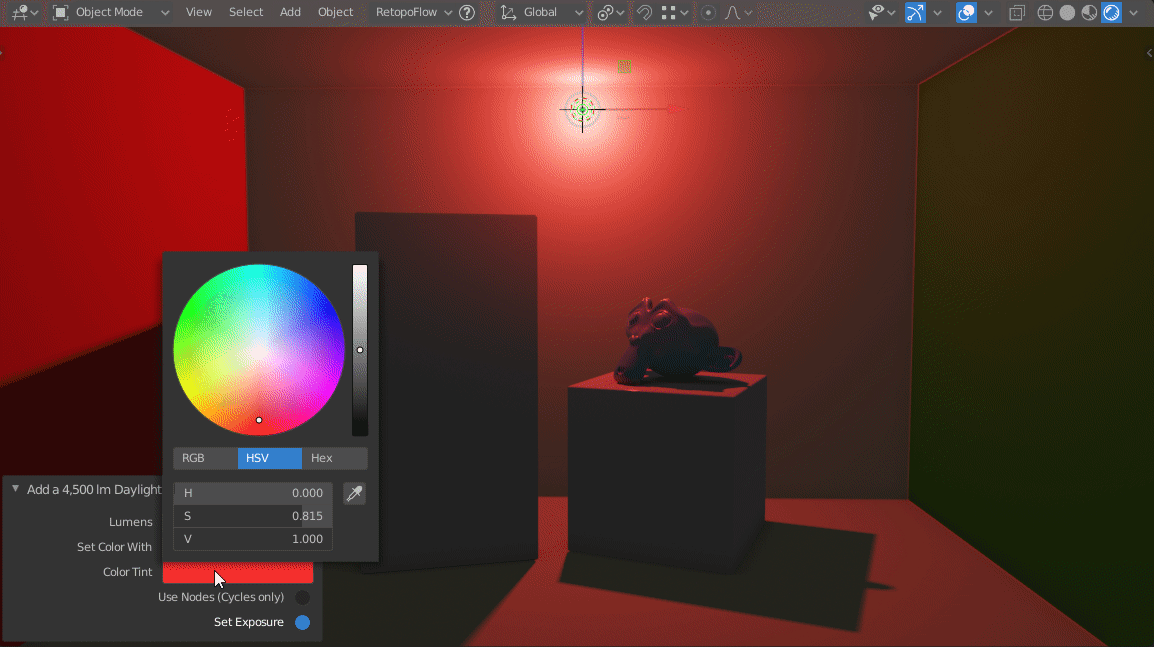The width and height of the screenshot is (1154, 647).
Task: Toggle the viewport overlays button
Action: click(x=966, y=13)
